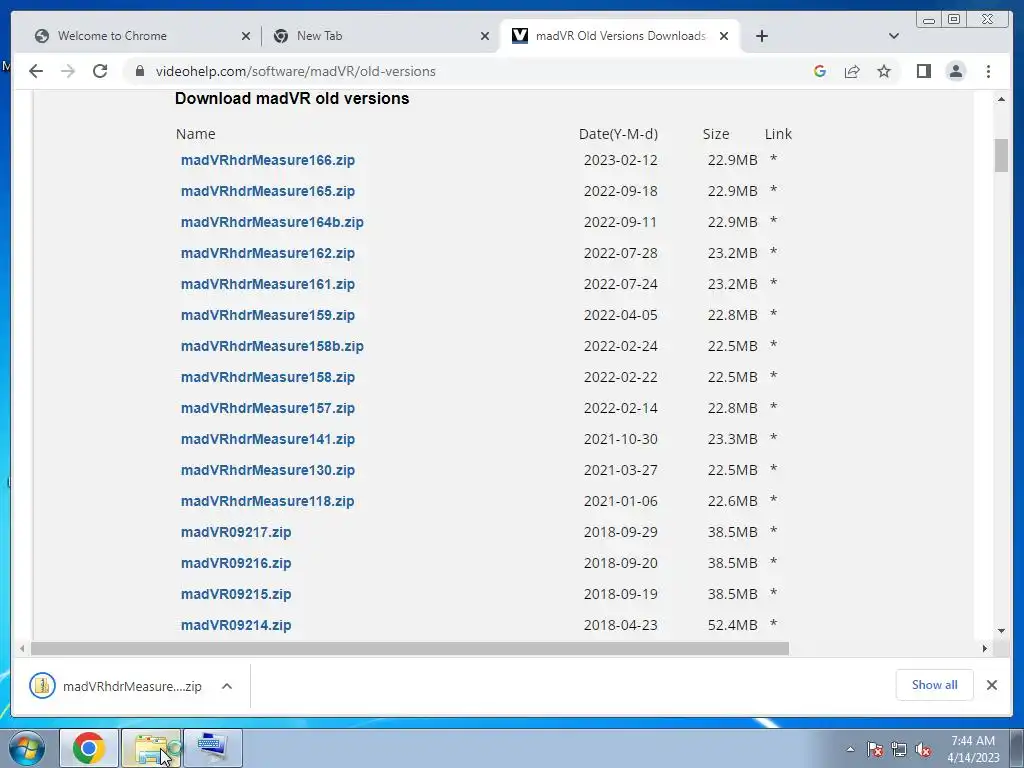
Task: Click Chrome icon in the taskbar
Action: 89,748
